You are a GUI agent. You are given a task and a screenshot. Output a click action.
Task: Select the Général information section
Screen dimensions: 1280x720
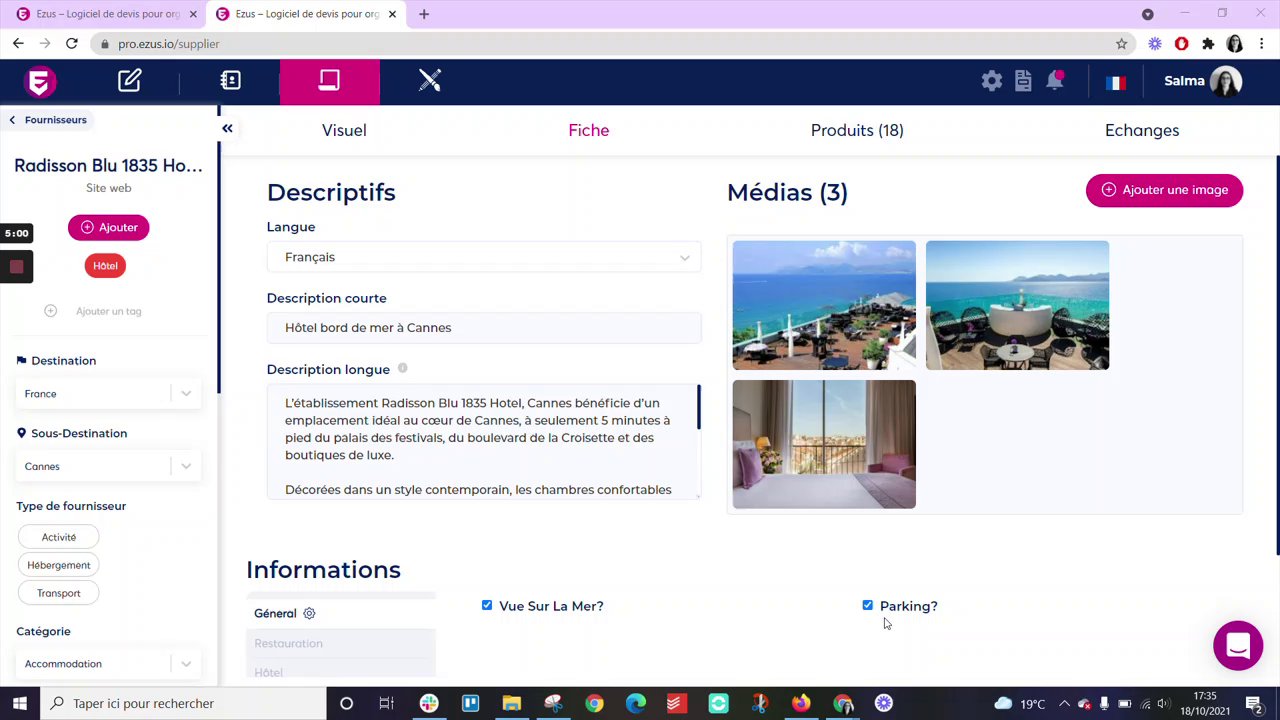click(275, 614)
